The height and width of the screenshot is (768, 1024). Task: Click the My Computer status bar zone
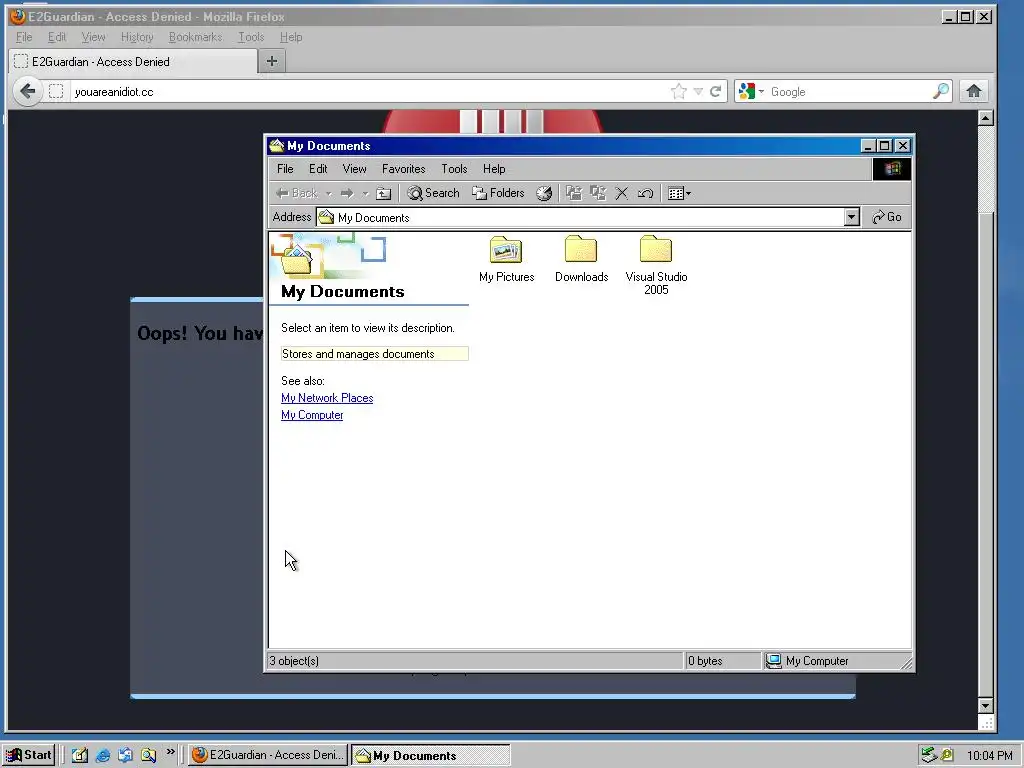[836, 661]
